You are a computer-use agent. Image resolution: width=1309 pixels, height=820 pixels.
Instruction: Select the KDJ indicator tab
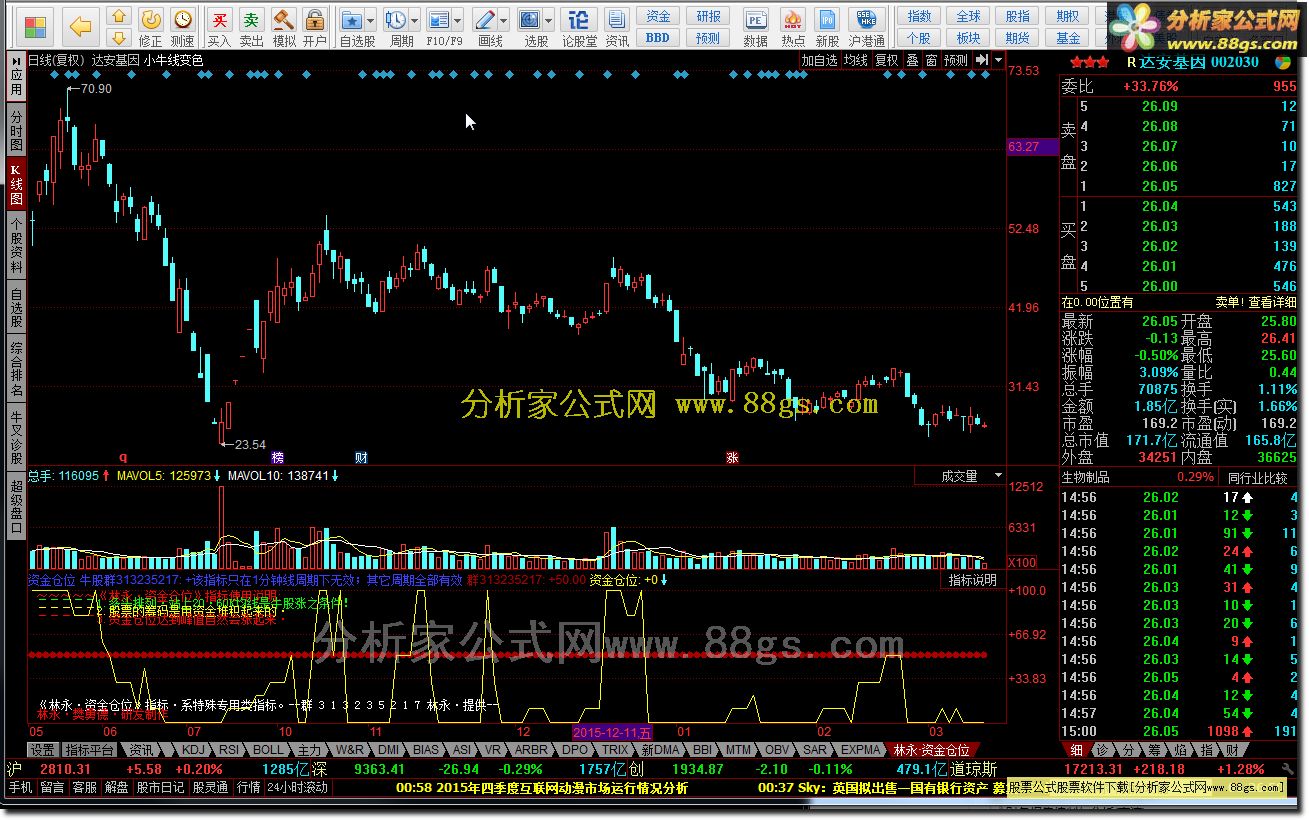click(x=194, y=750)
